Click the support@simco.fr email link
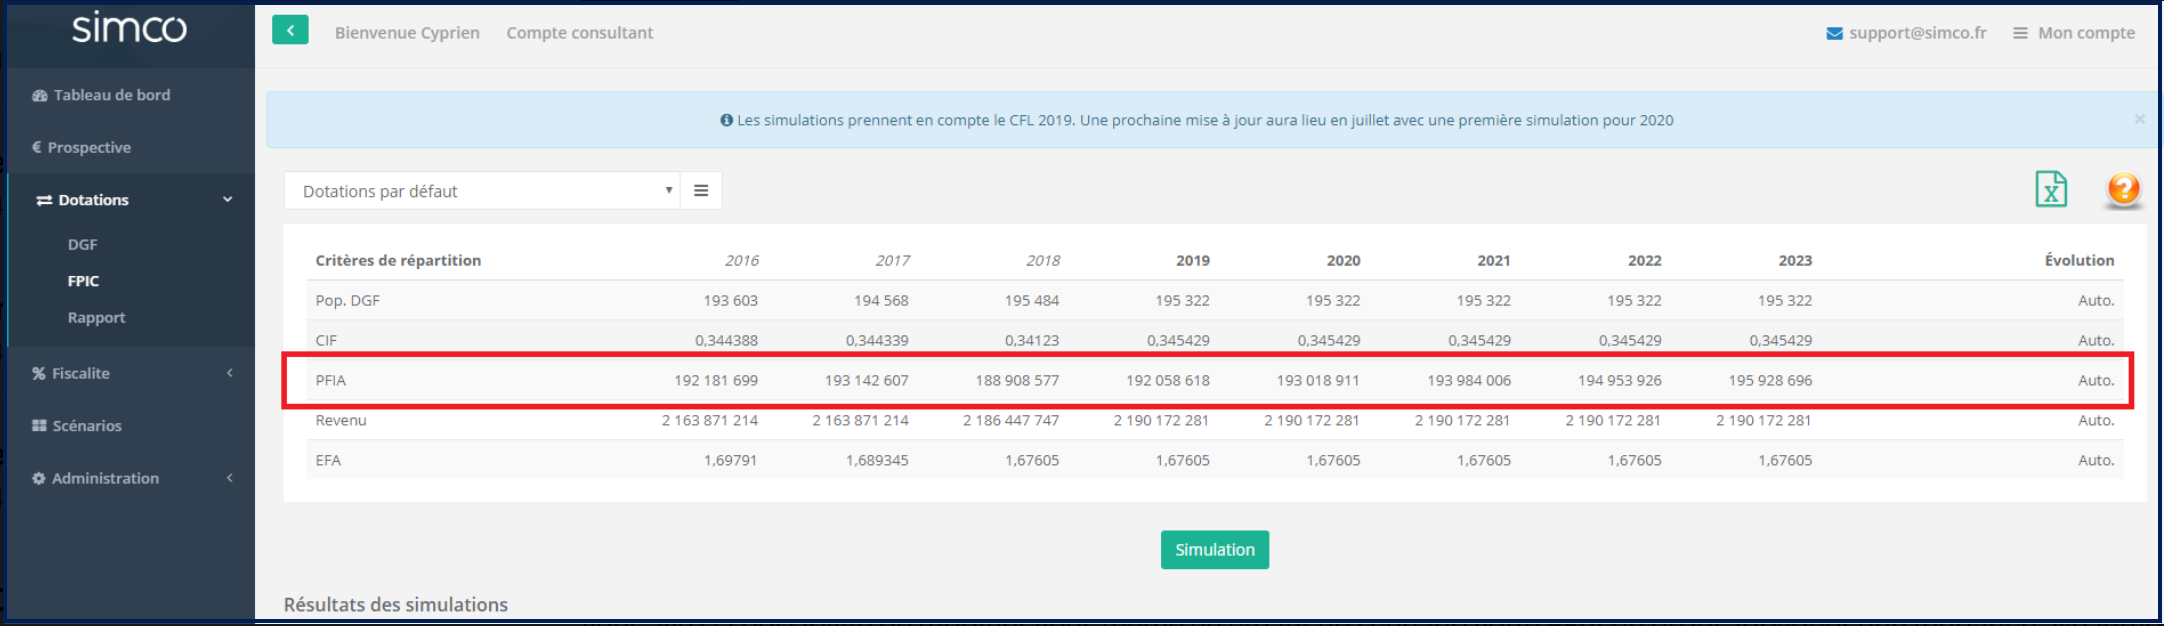 1917,33
